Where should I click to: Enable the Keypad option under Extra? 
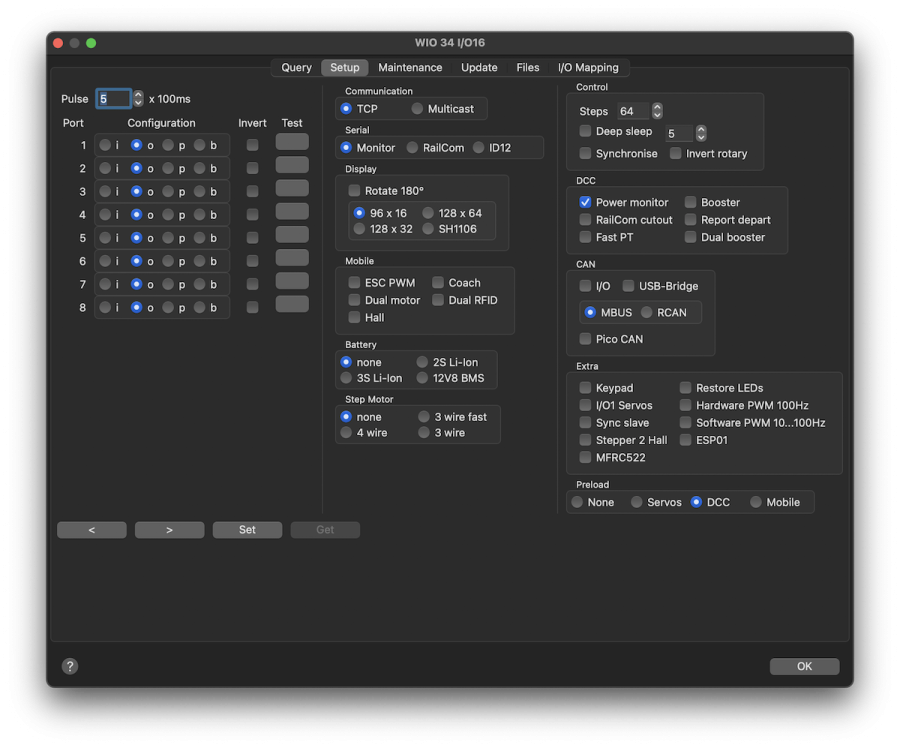(585, 387)
